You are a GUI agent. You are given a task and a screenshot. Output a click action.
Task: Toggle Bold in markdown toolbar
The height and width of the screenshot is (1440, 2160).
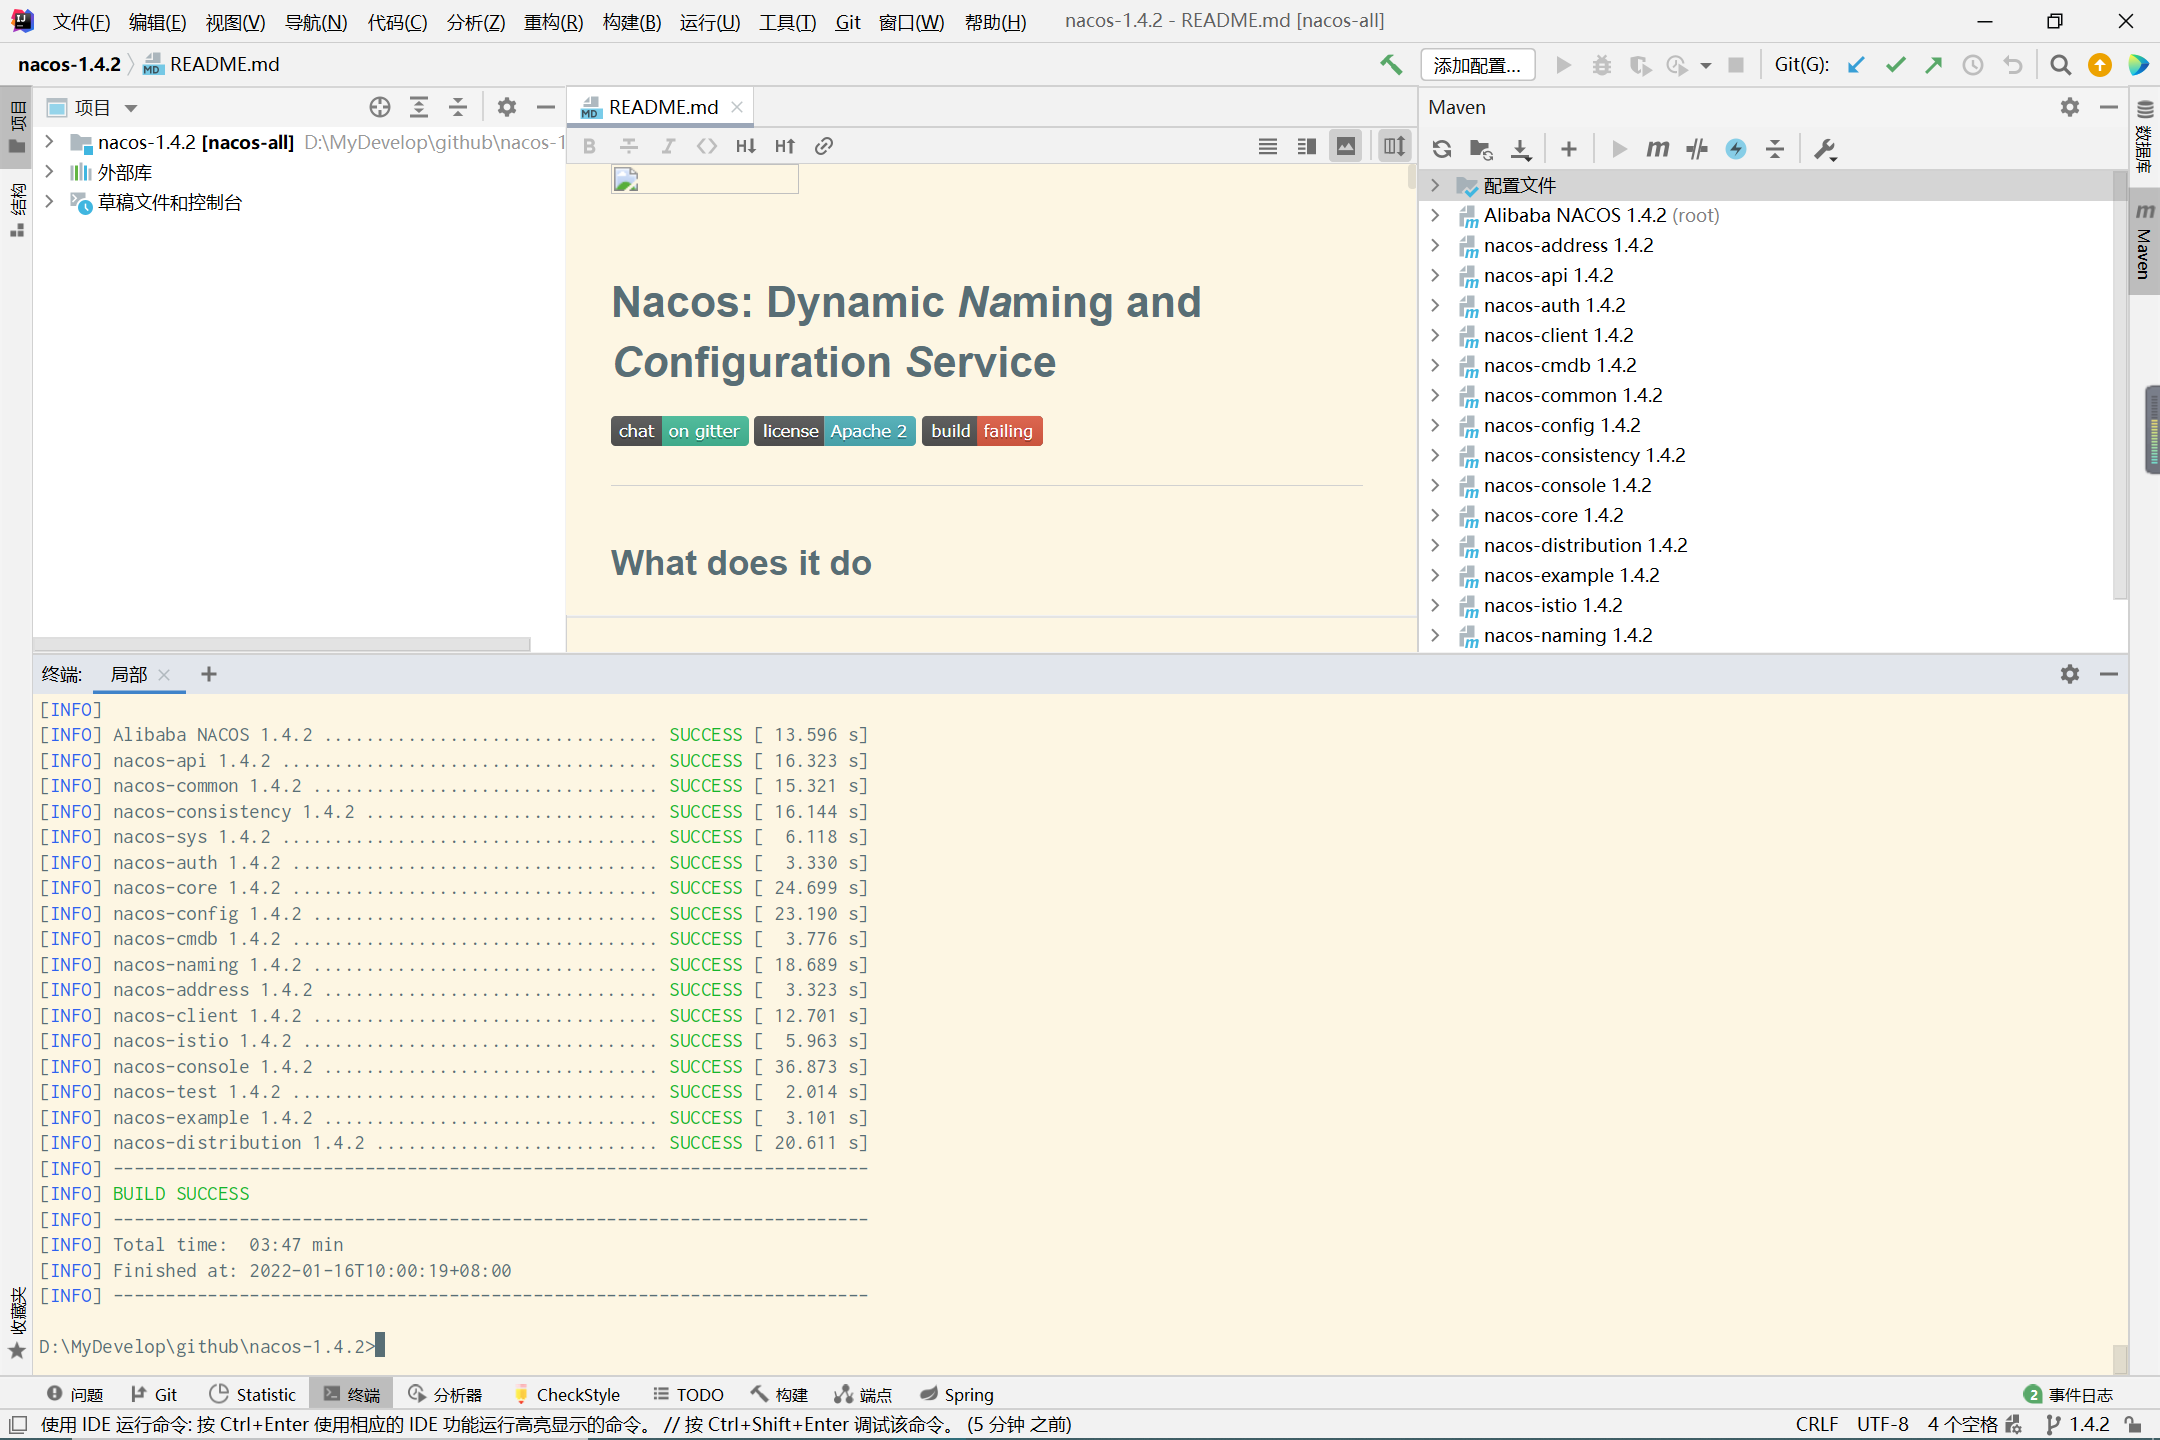pos(590,146)
